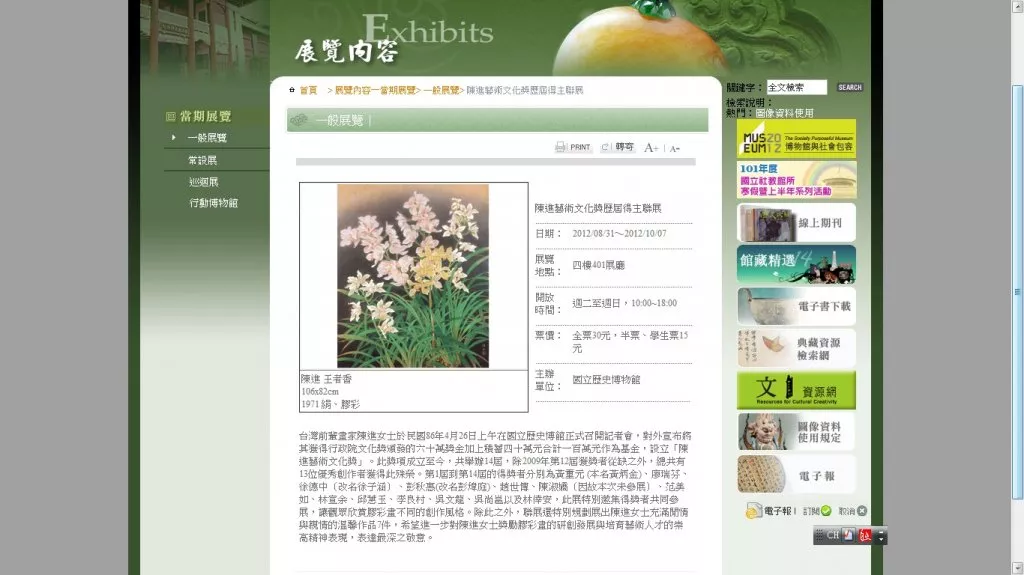The image size is (1024, 575).
Task: Decrease font size with A-
Action: click(x=675, y=148)
